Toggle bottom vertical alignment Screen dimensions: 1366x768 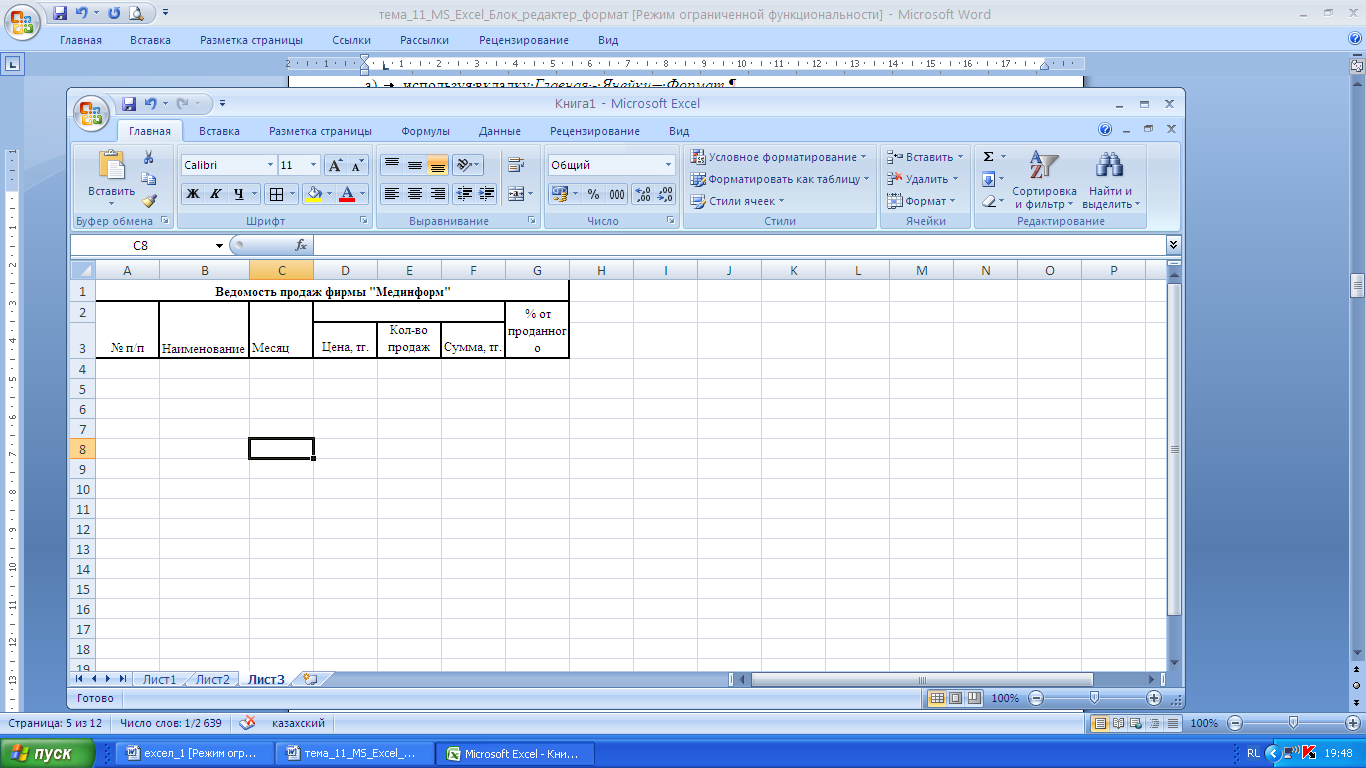tap(436, 165)
